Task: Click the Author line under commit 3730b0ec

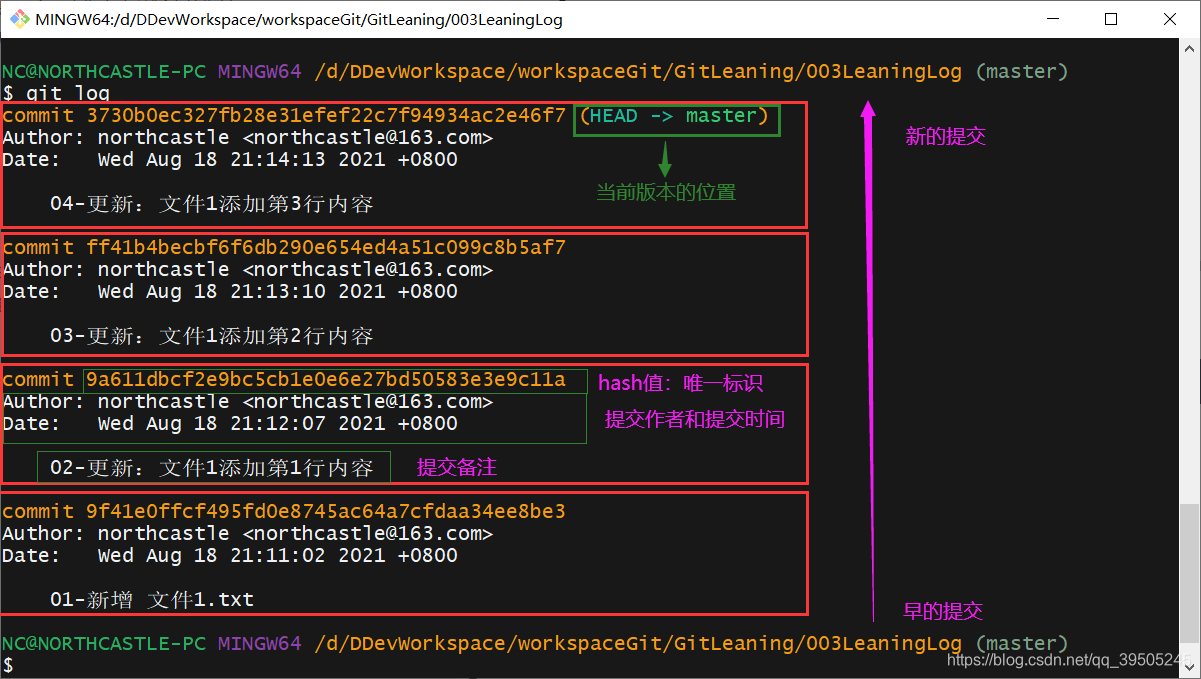Action: [x=248, y=138]
